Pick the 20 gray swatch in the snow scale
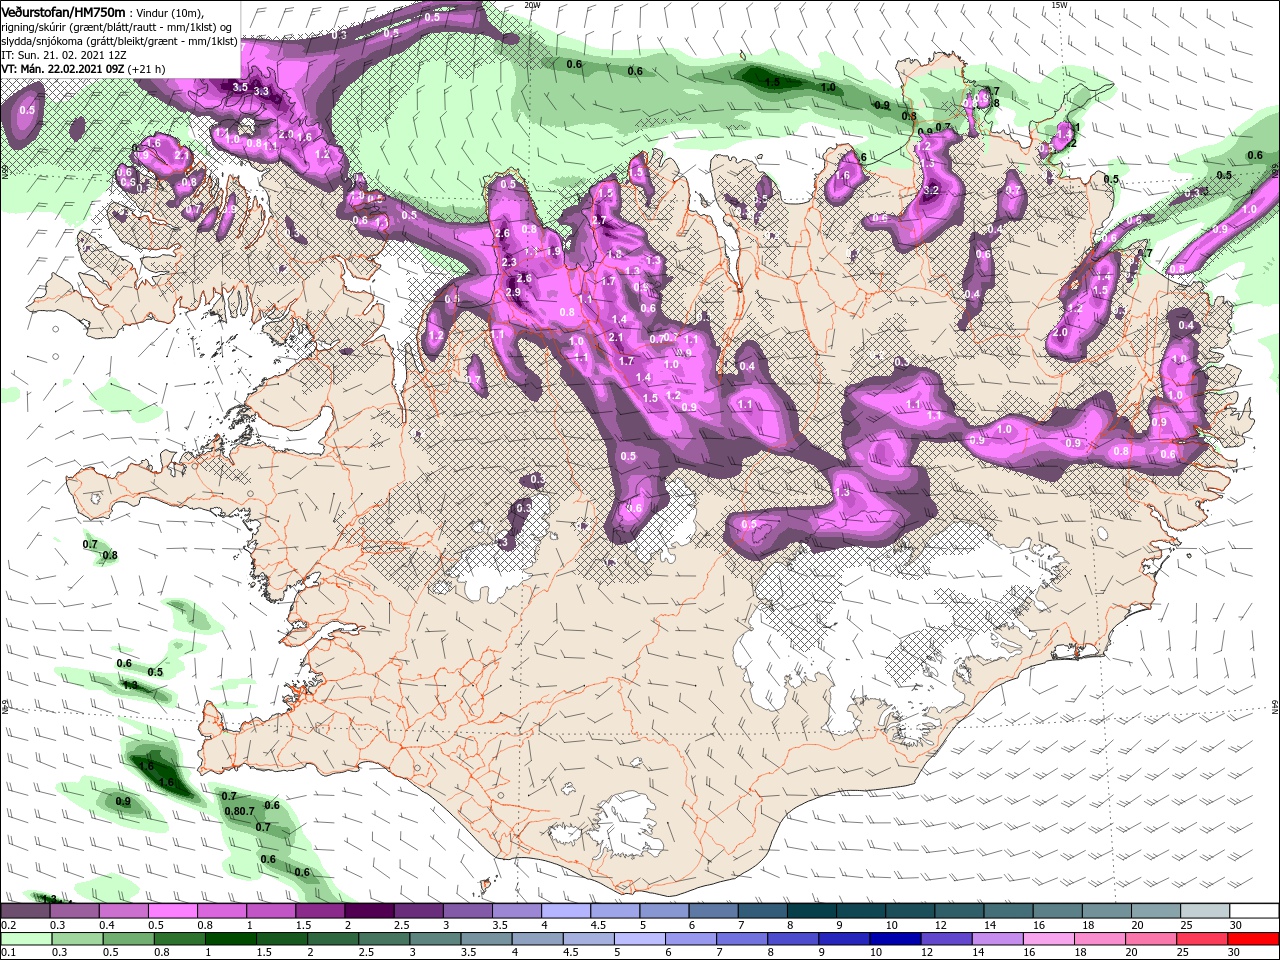Viewport: 1280px width, 960px height. (1155, 911)
